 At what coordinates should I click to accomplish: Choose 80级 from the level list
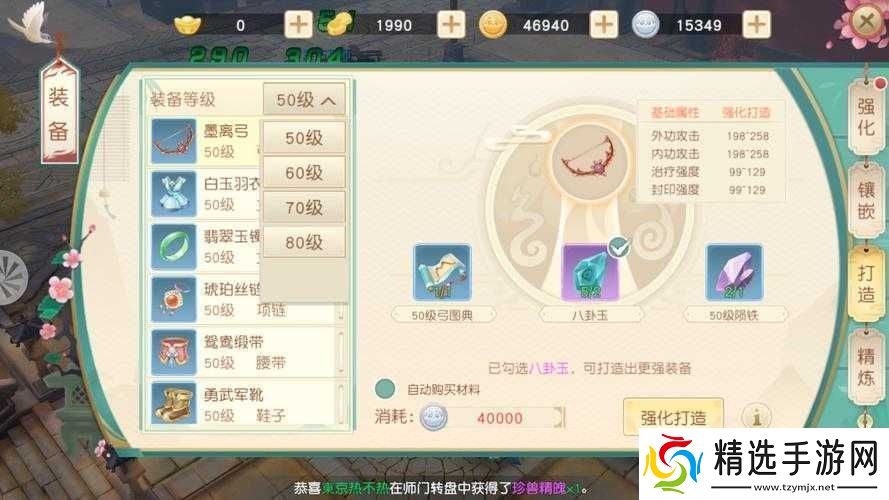point(304,243)
